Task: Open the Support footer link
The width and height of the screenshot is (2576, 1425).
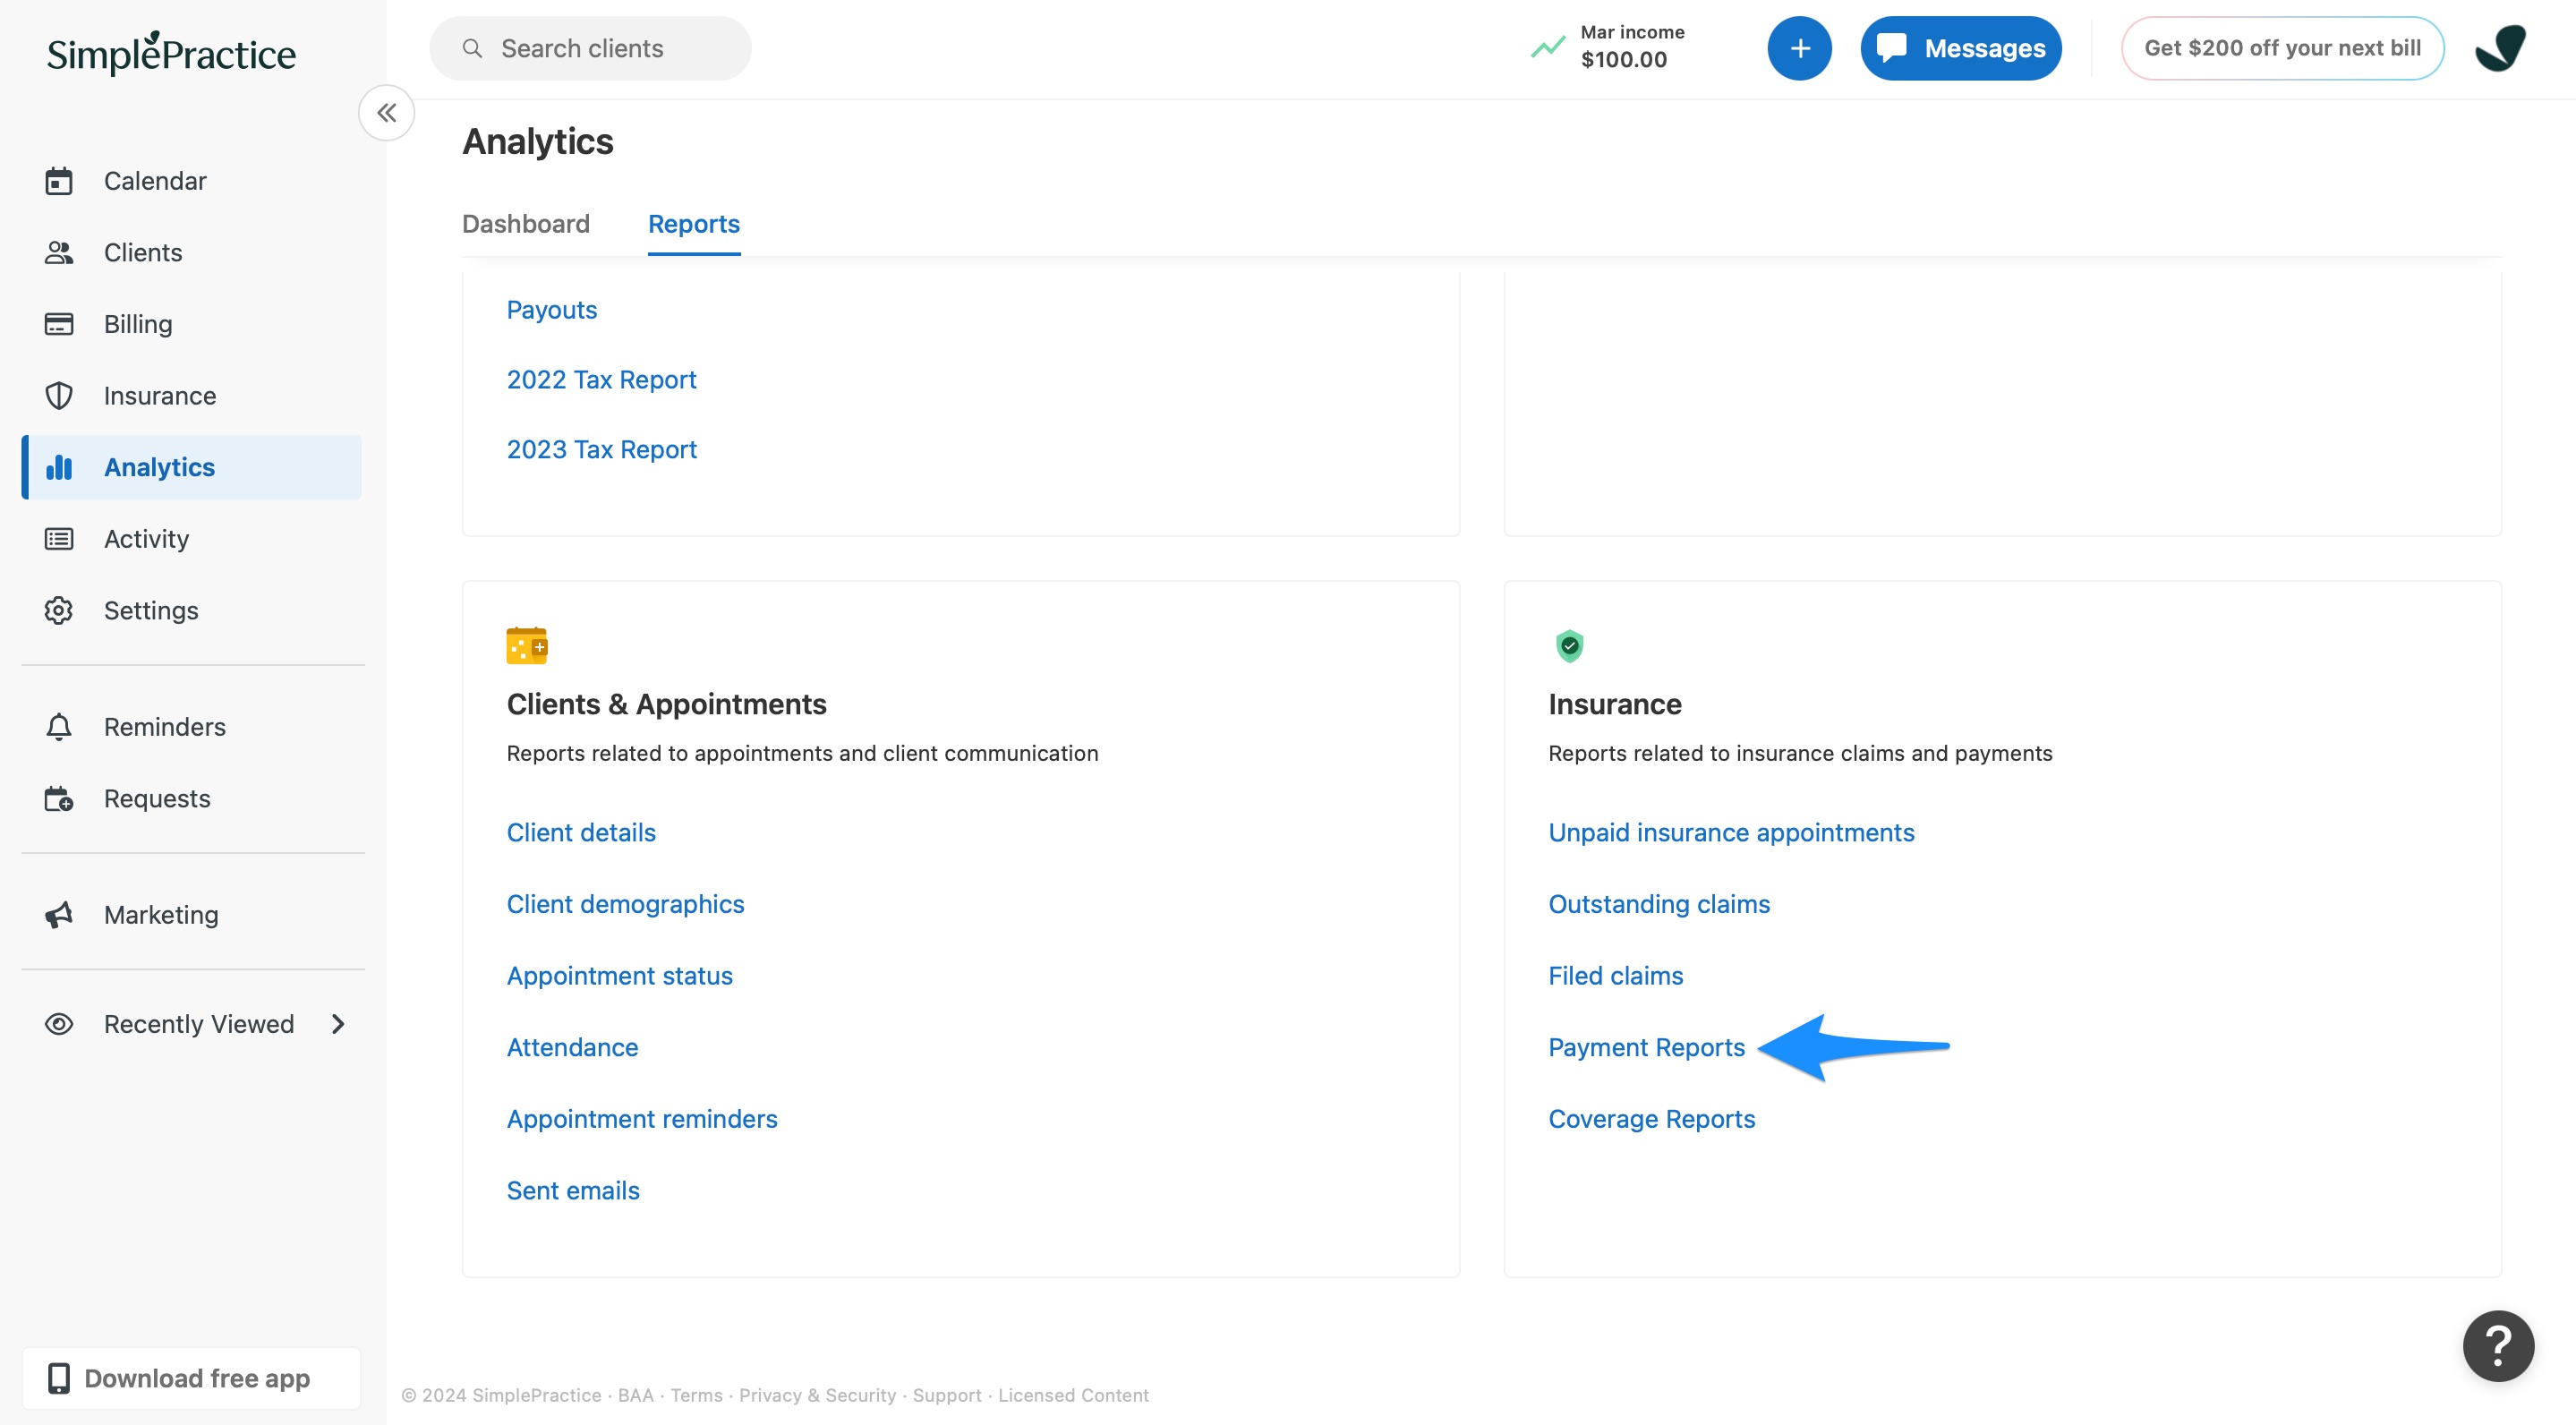Action: coord(947,1395)
